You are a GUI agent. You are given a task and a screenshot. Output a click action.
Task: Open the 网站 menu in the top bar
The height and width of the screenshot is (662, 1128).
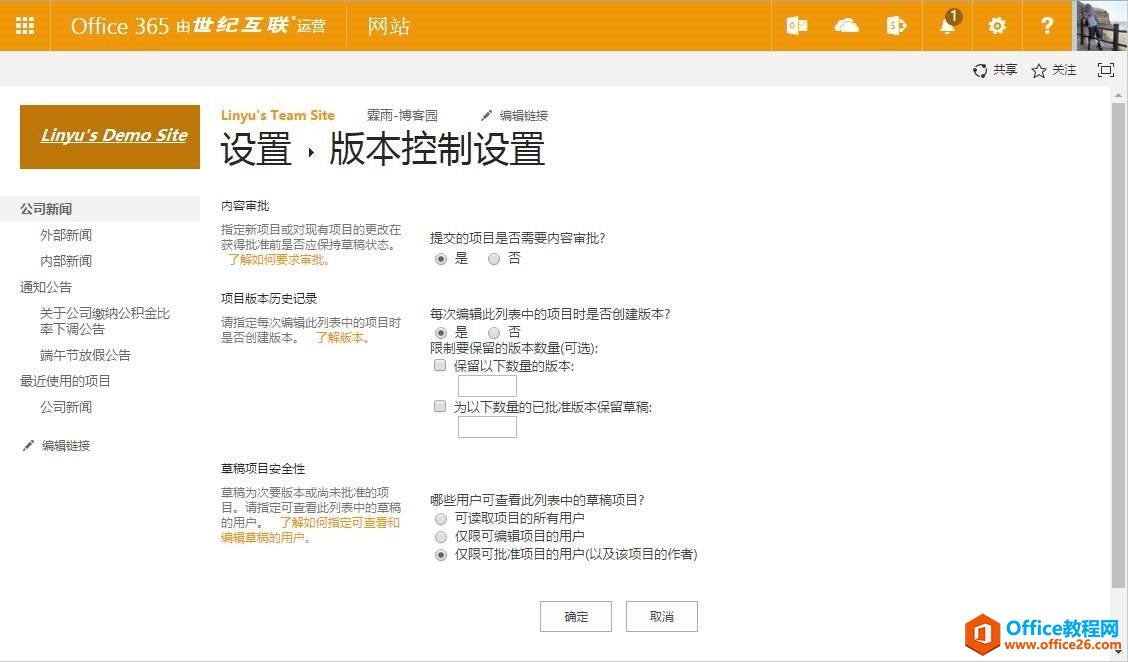point(388,25)
